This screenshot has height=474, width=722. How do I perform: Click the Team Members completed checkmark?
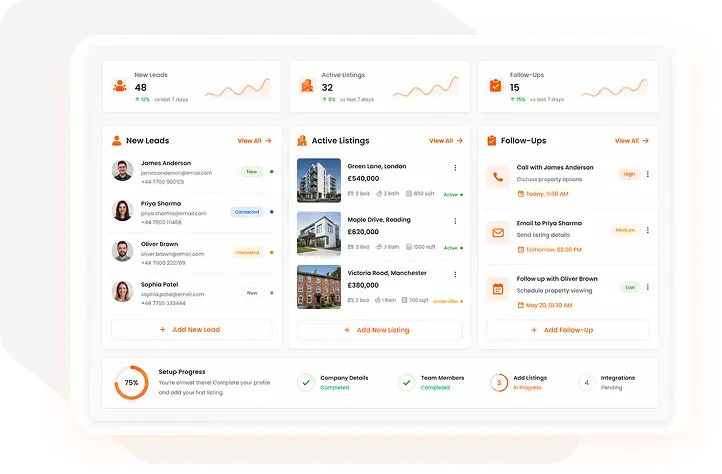coord(407,382)
